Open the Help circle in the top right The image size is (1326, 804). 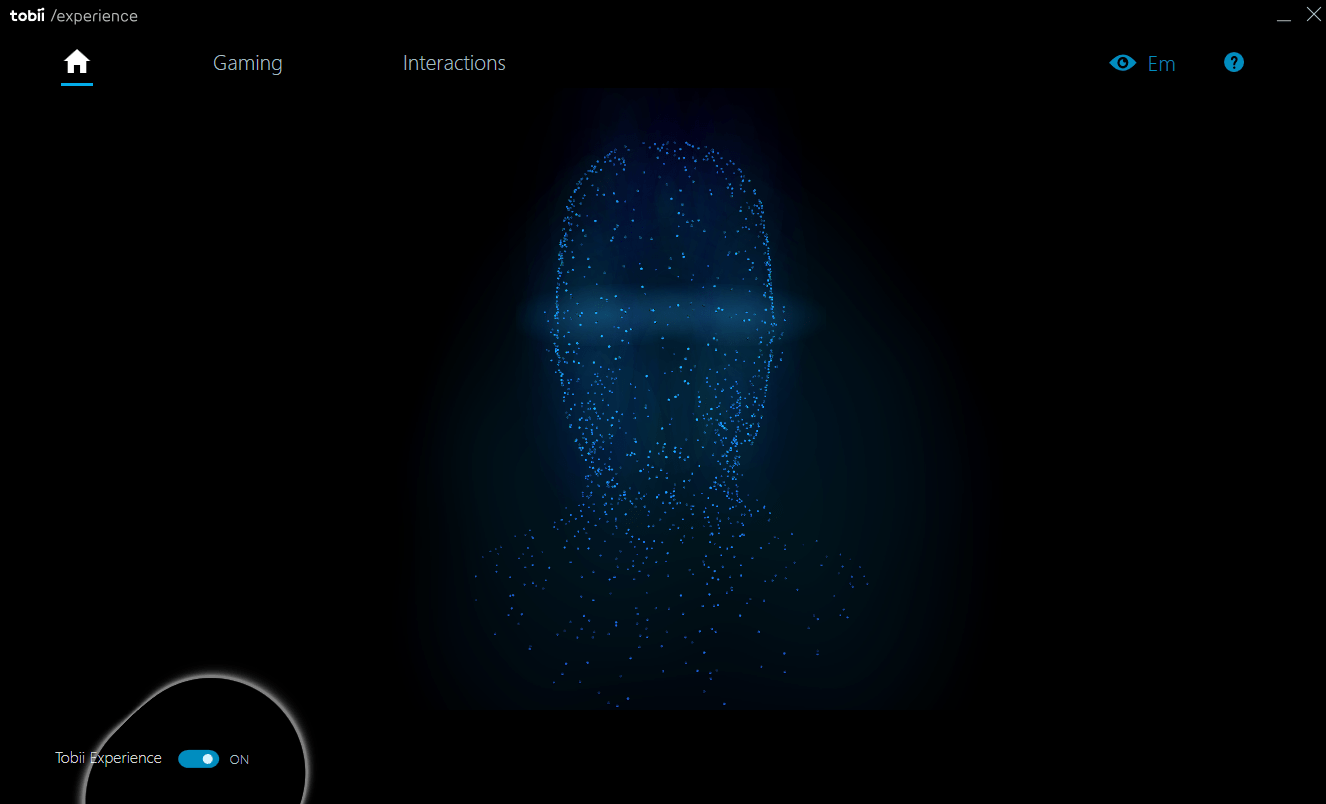pos(1233,62)
